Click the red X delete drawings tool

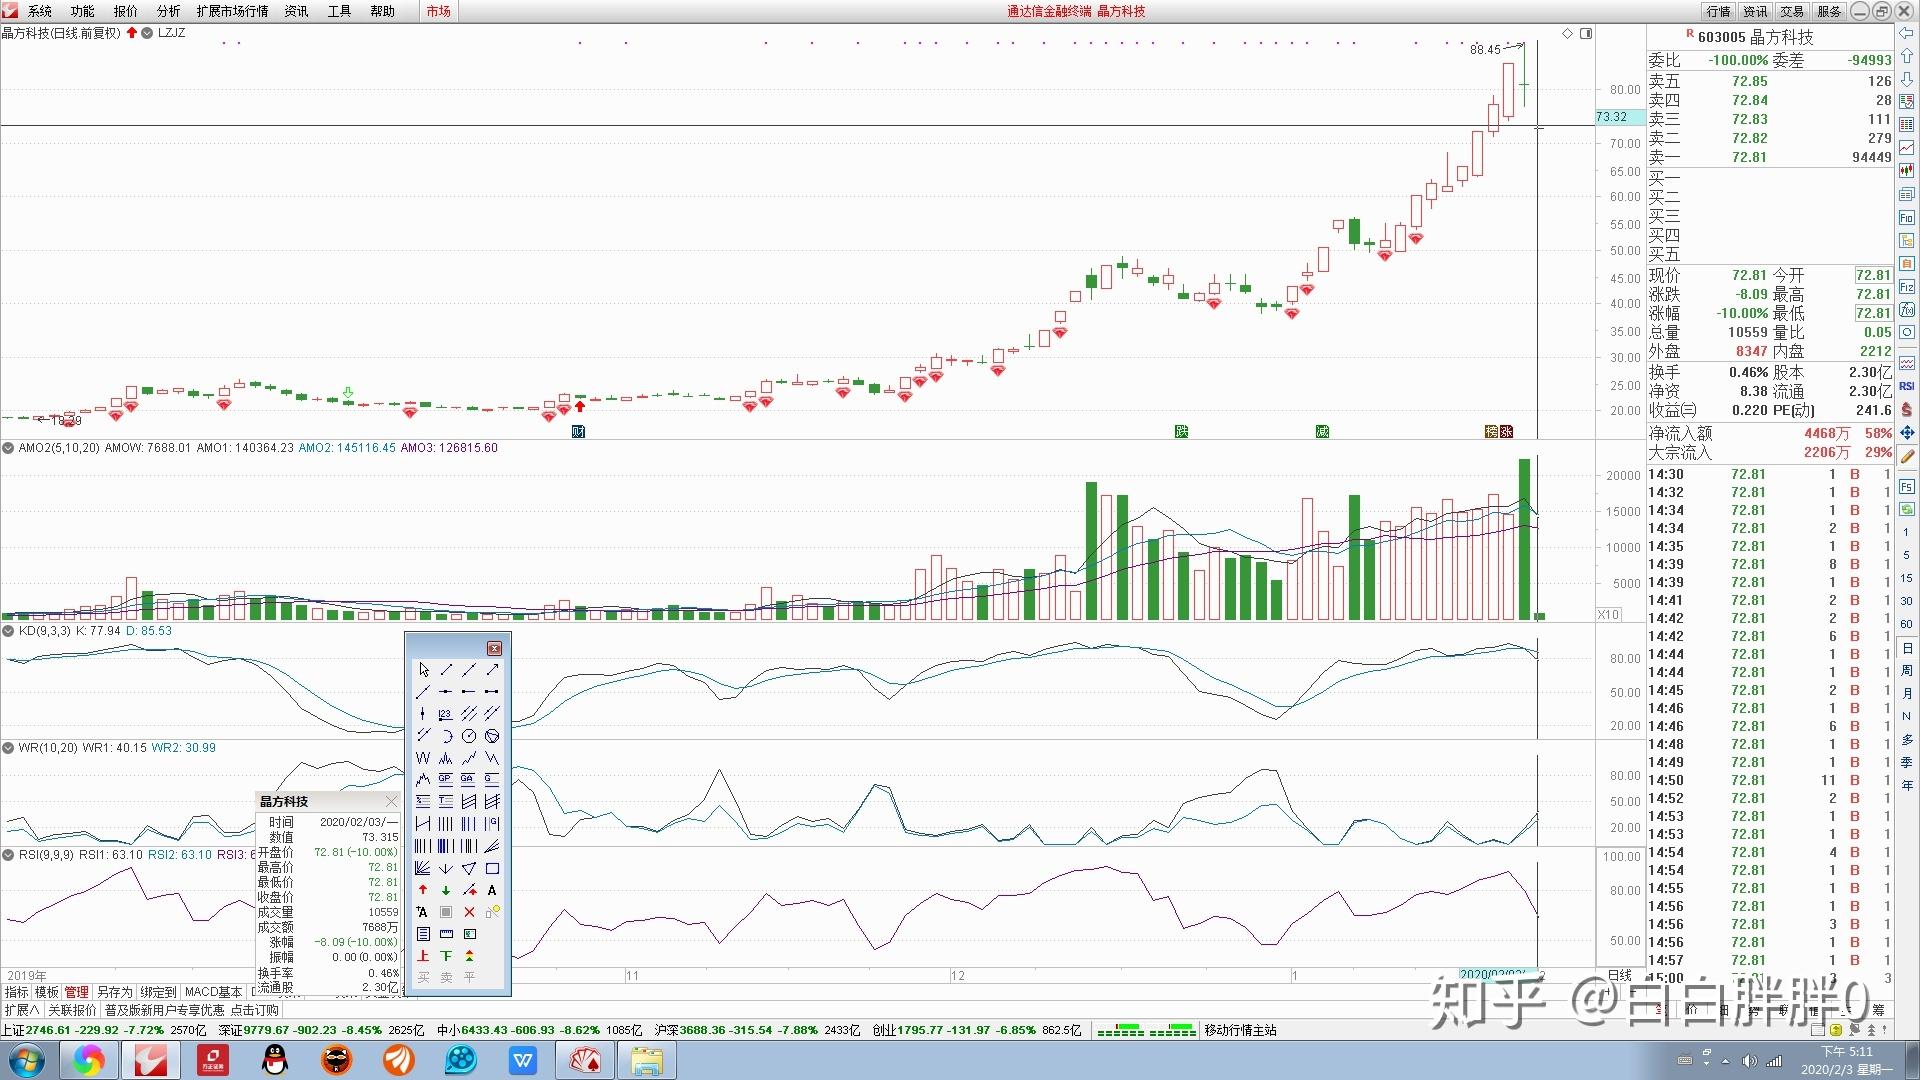point(469,912)
